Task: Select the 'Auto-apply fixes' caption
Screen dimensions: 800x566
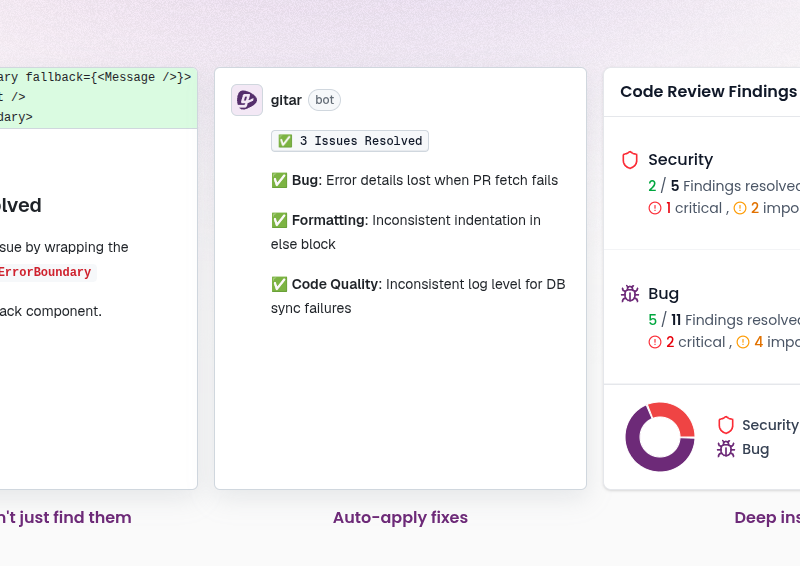Action: [401, 518]
